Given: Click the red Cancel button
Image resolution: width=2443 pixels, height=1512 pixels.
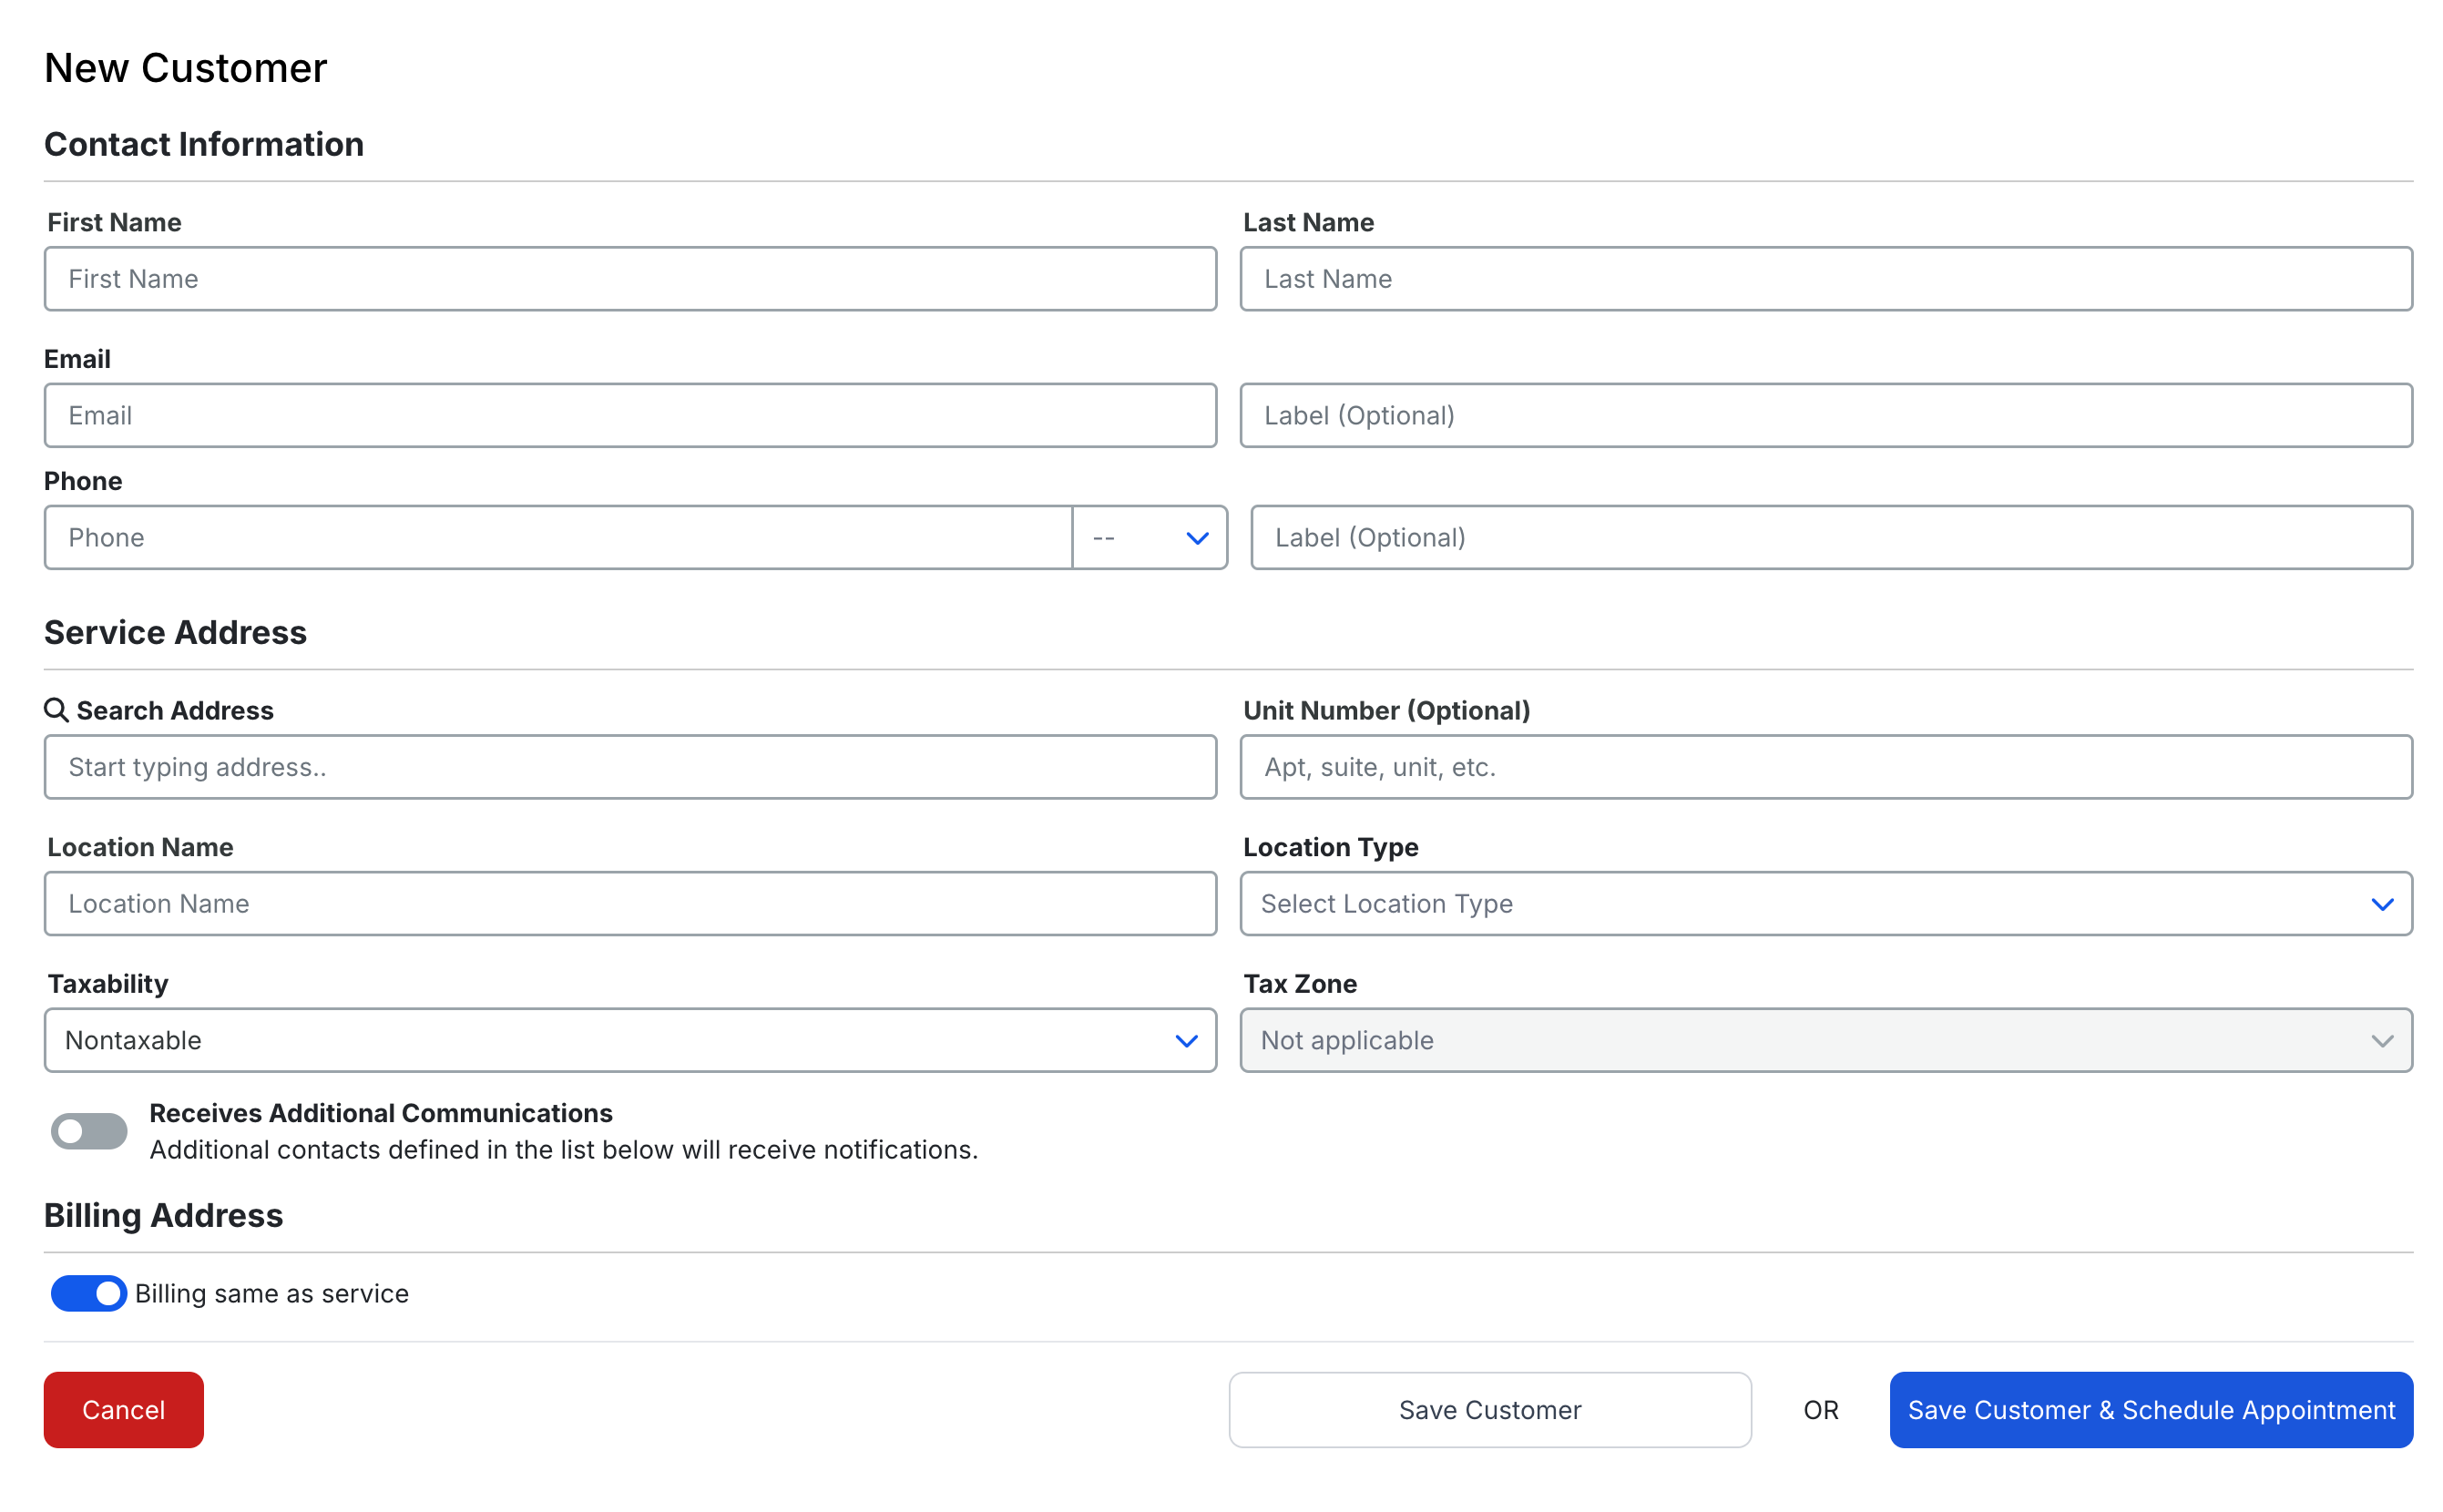Looking at the screenshot, I should pyautogui.click(x=124, y=1410).
